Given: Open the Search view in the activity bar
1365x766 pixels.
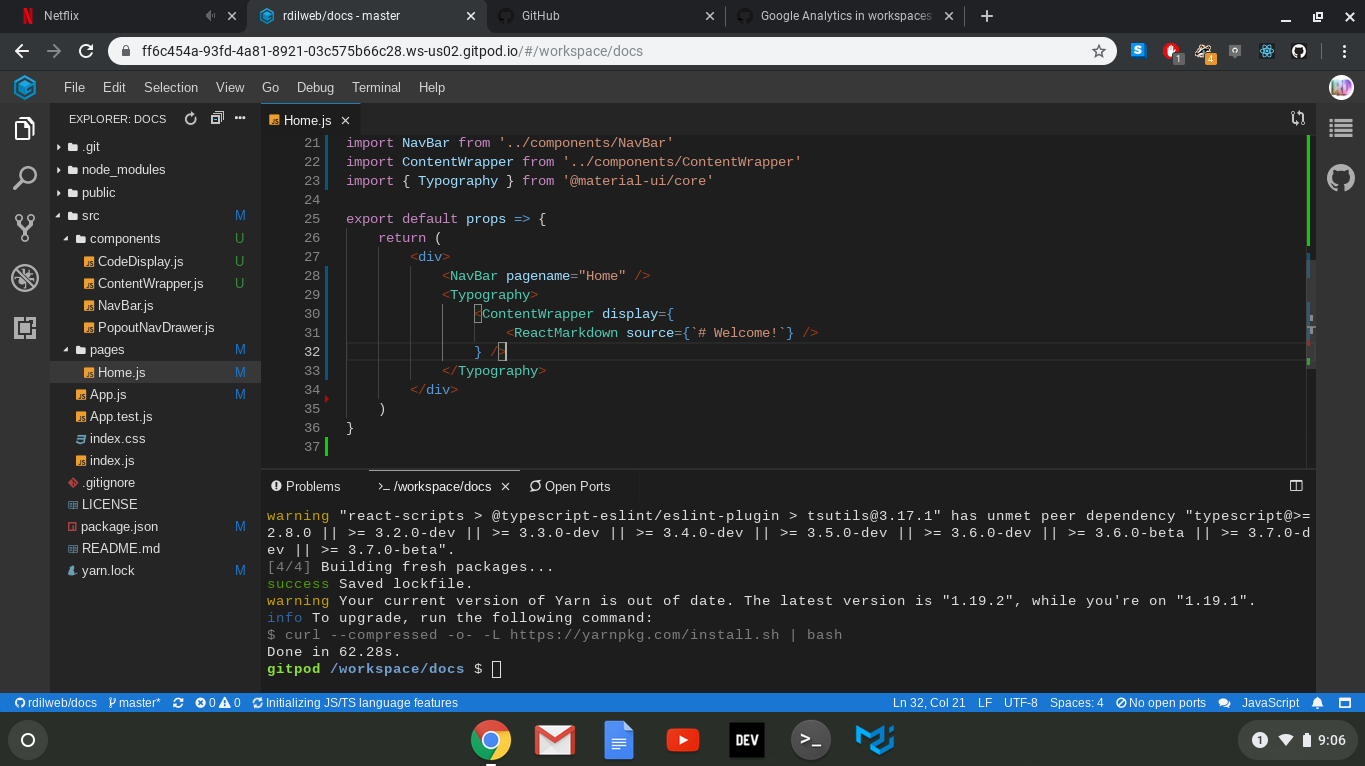Looking at the screenshot, I should (25, 179).
